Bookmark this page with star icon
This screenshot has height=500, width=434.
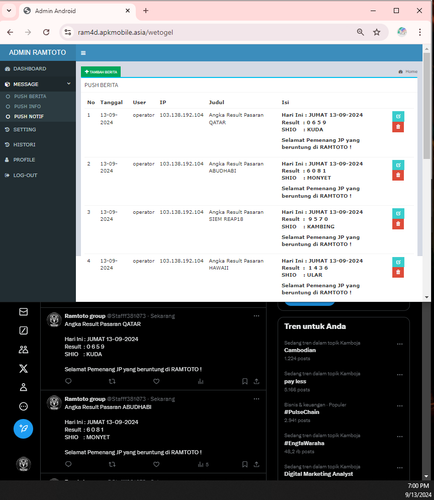coord(377,32)
